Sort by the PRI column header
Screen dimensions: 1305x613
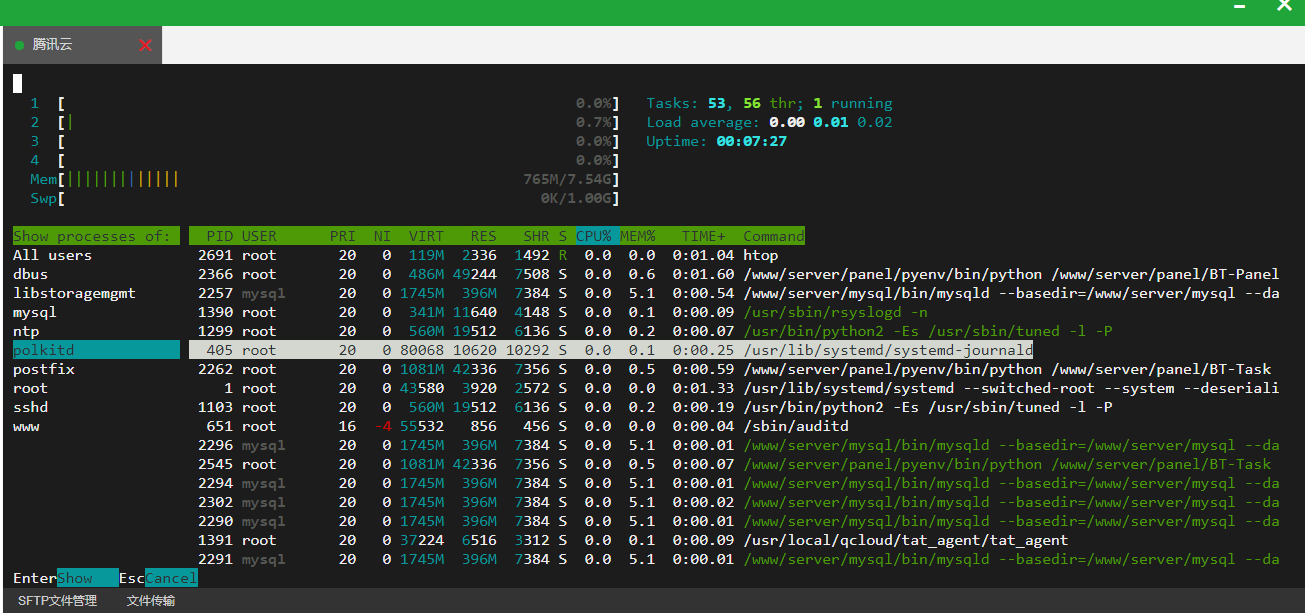point(342,237)
